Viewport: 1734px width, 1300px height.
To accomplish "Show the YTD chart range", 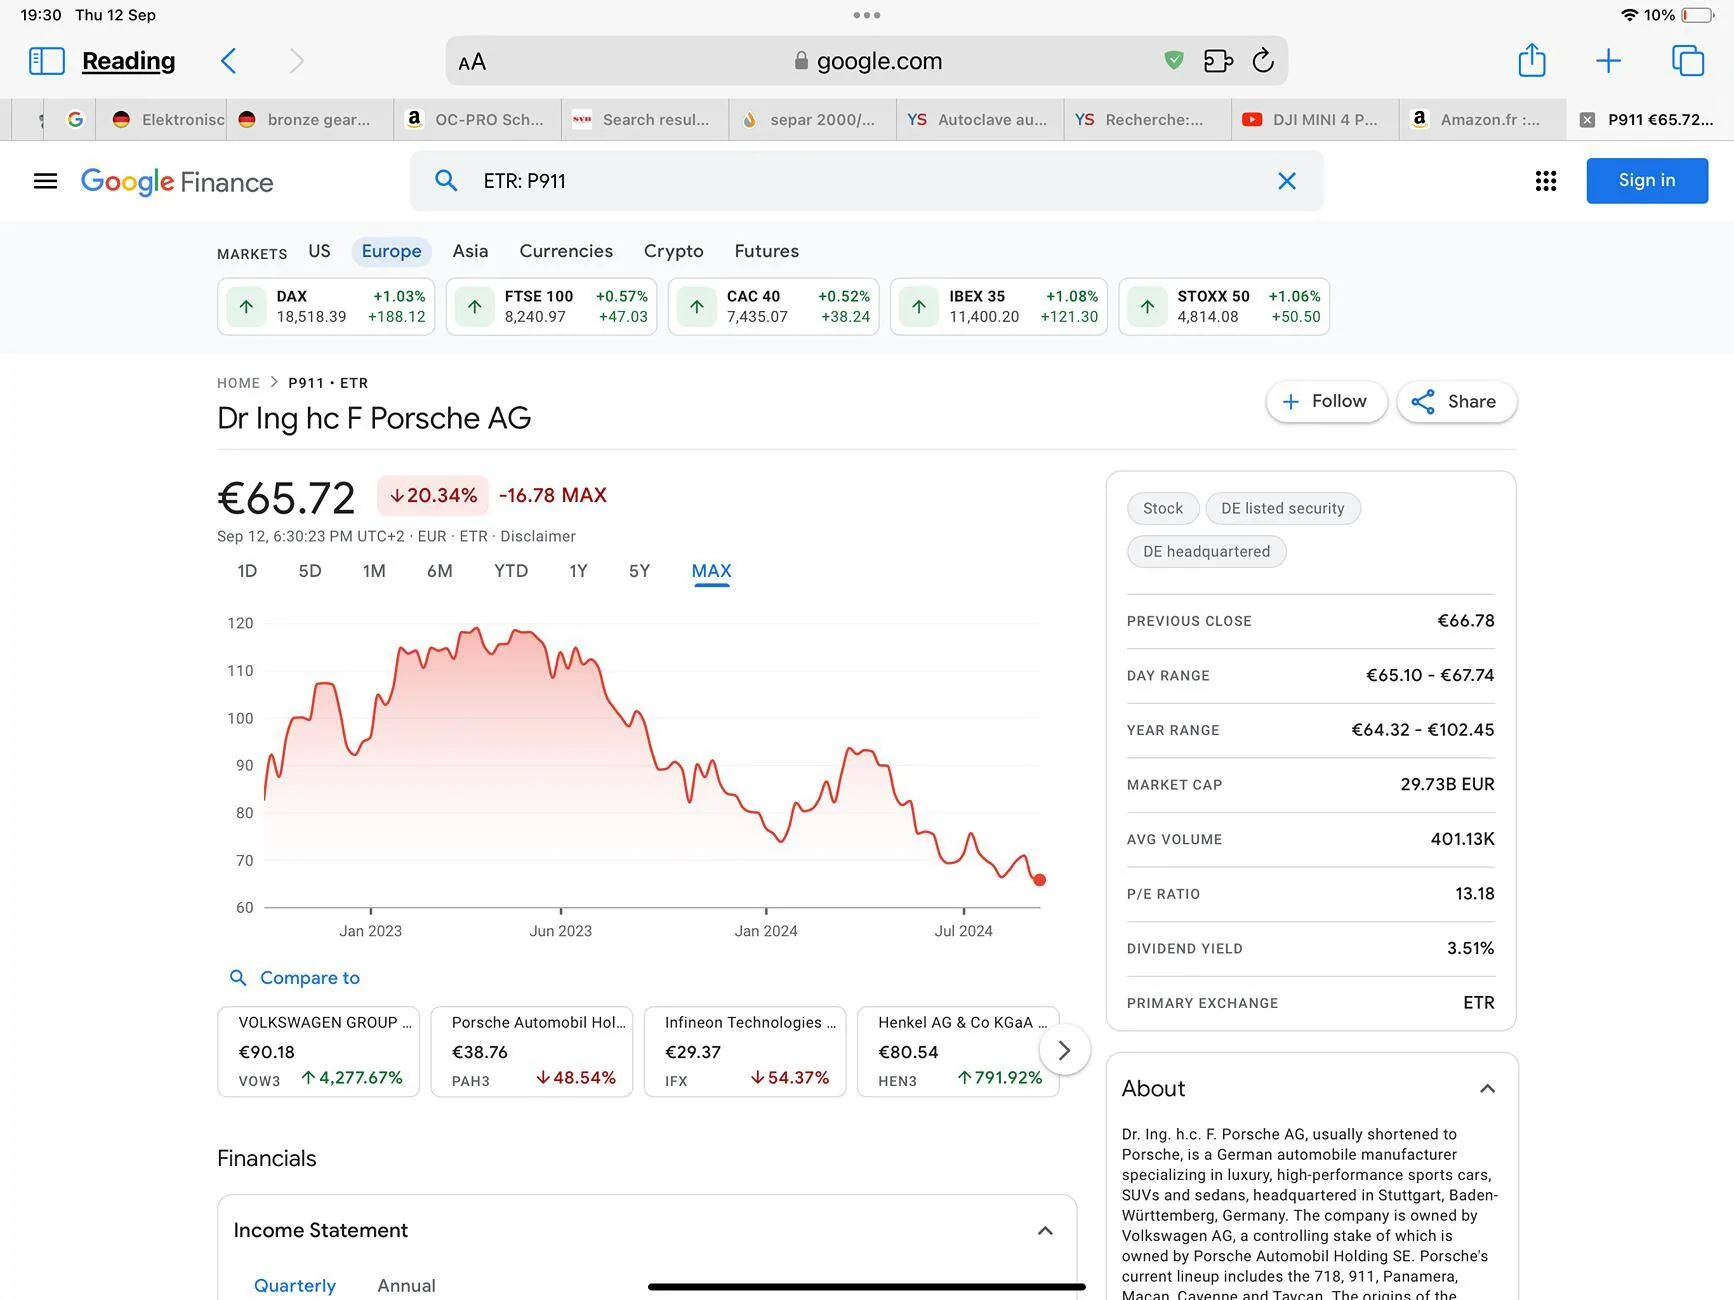I will coord(511,571).
